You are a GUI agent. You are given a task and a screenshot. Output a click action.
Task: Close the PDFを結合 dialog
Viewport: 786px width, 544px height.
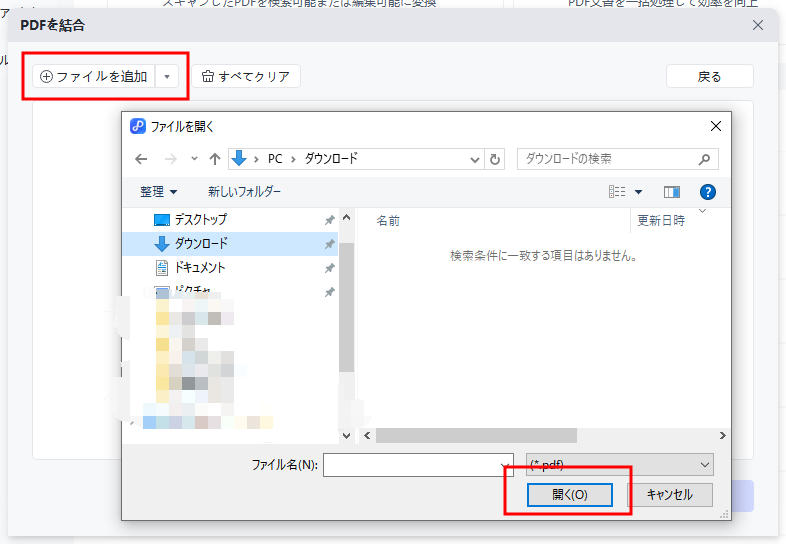[758, 25]
